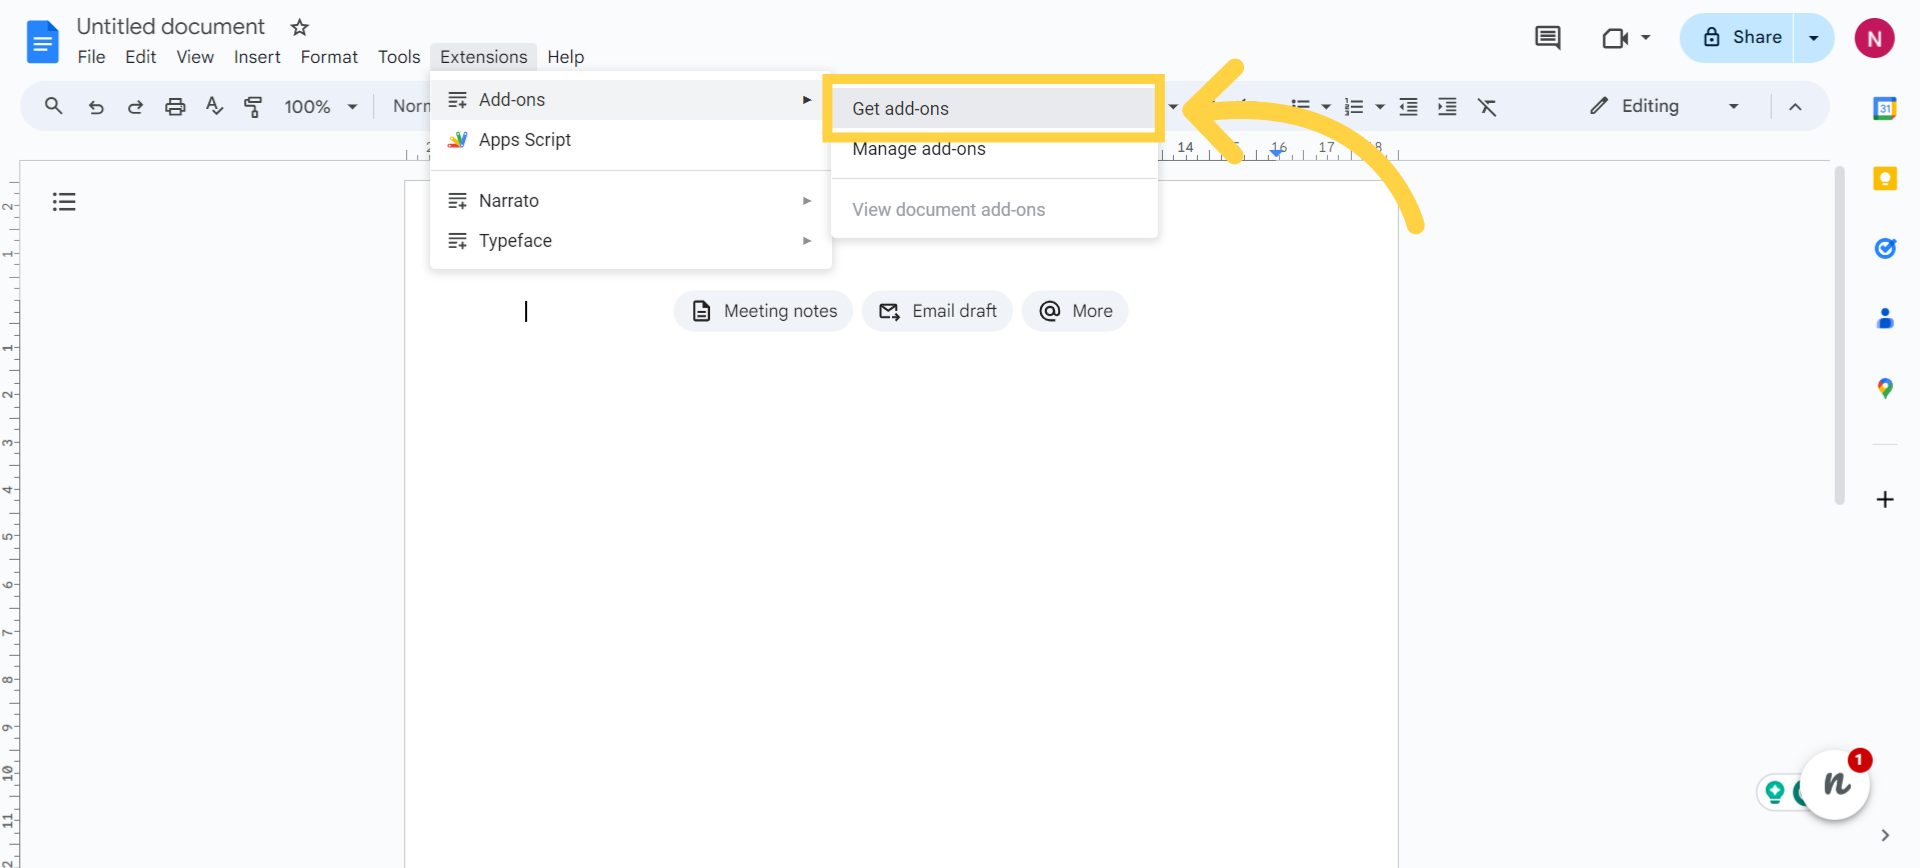Viewport: 1920px width, 868px height.
Task: Click the More chip
Action: coord(1075,311)
